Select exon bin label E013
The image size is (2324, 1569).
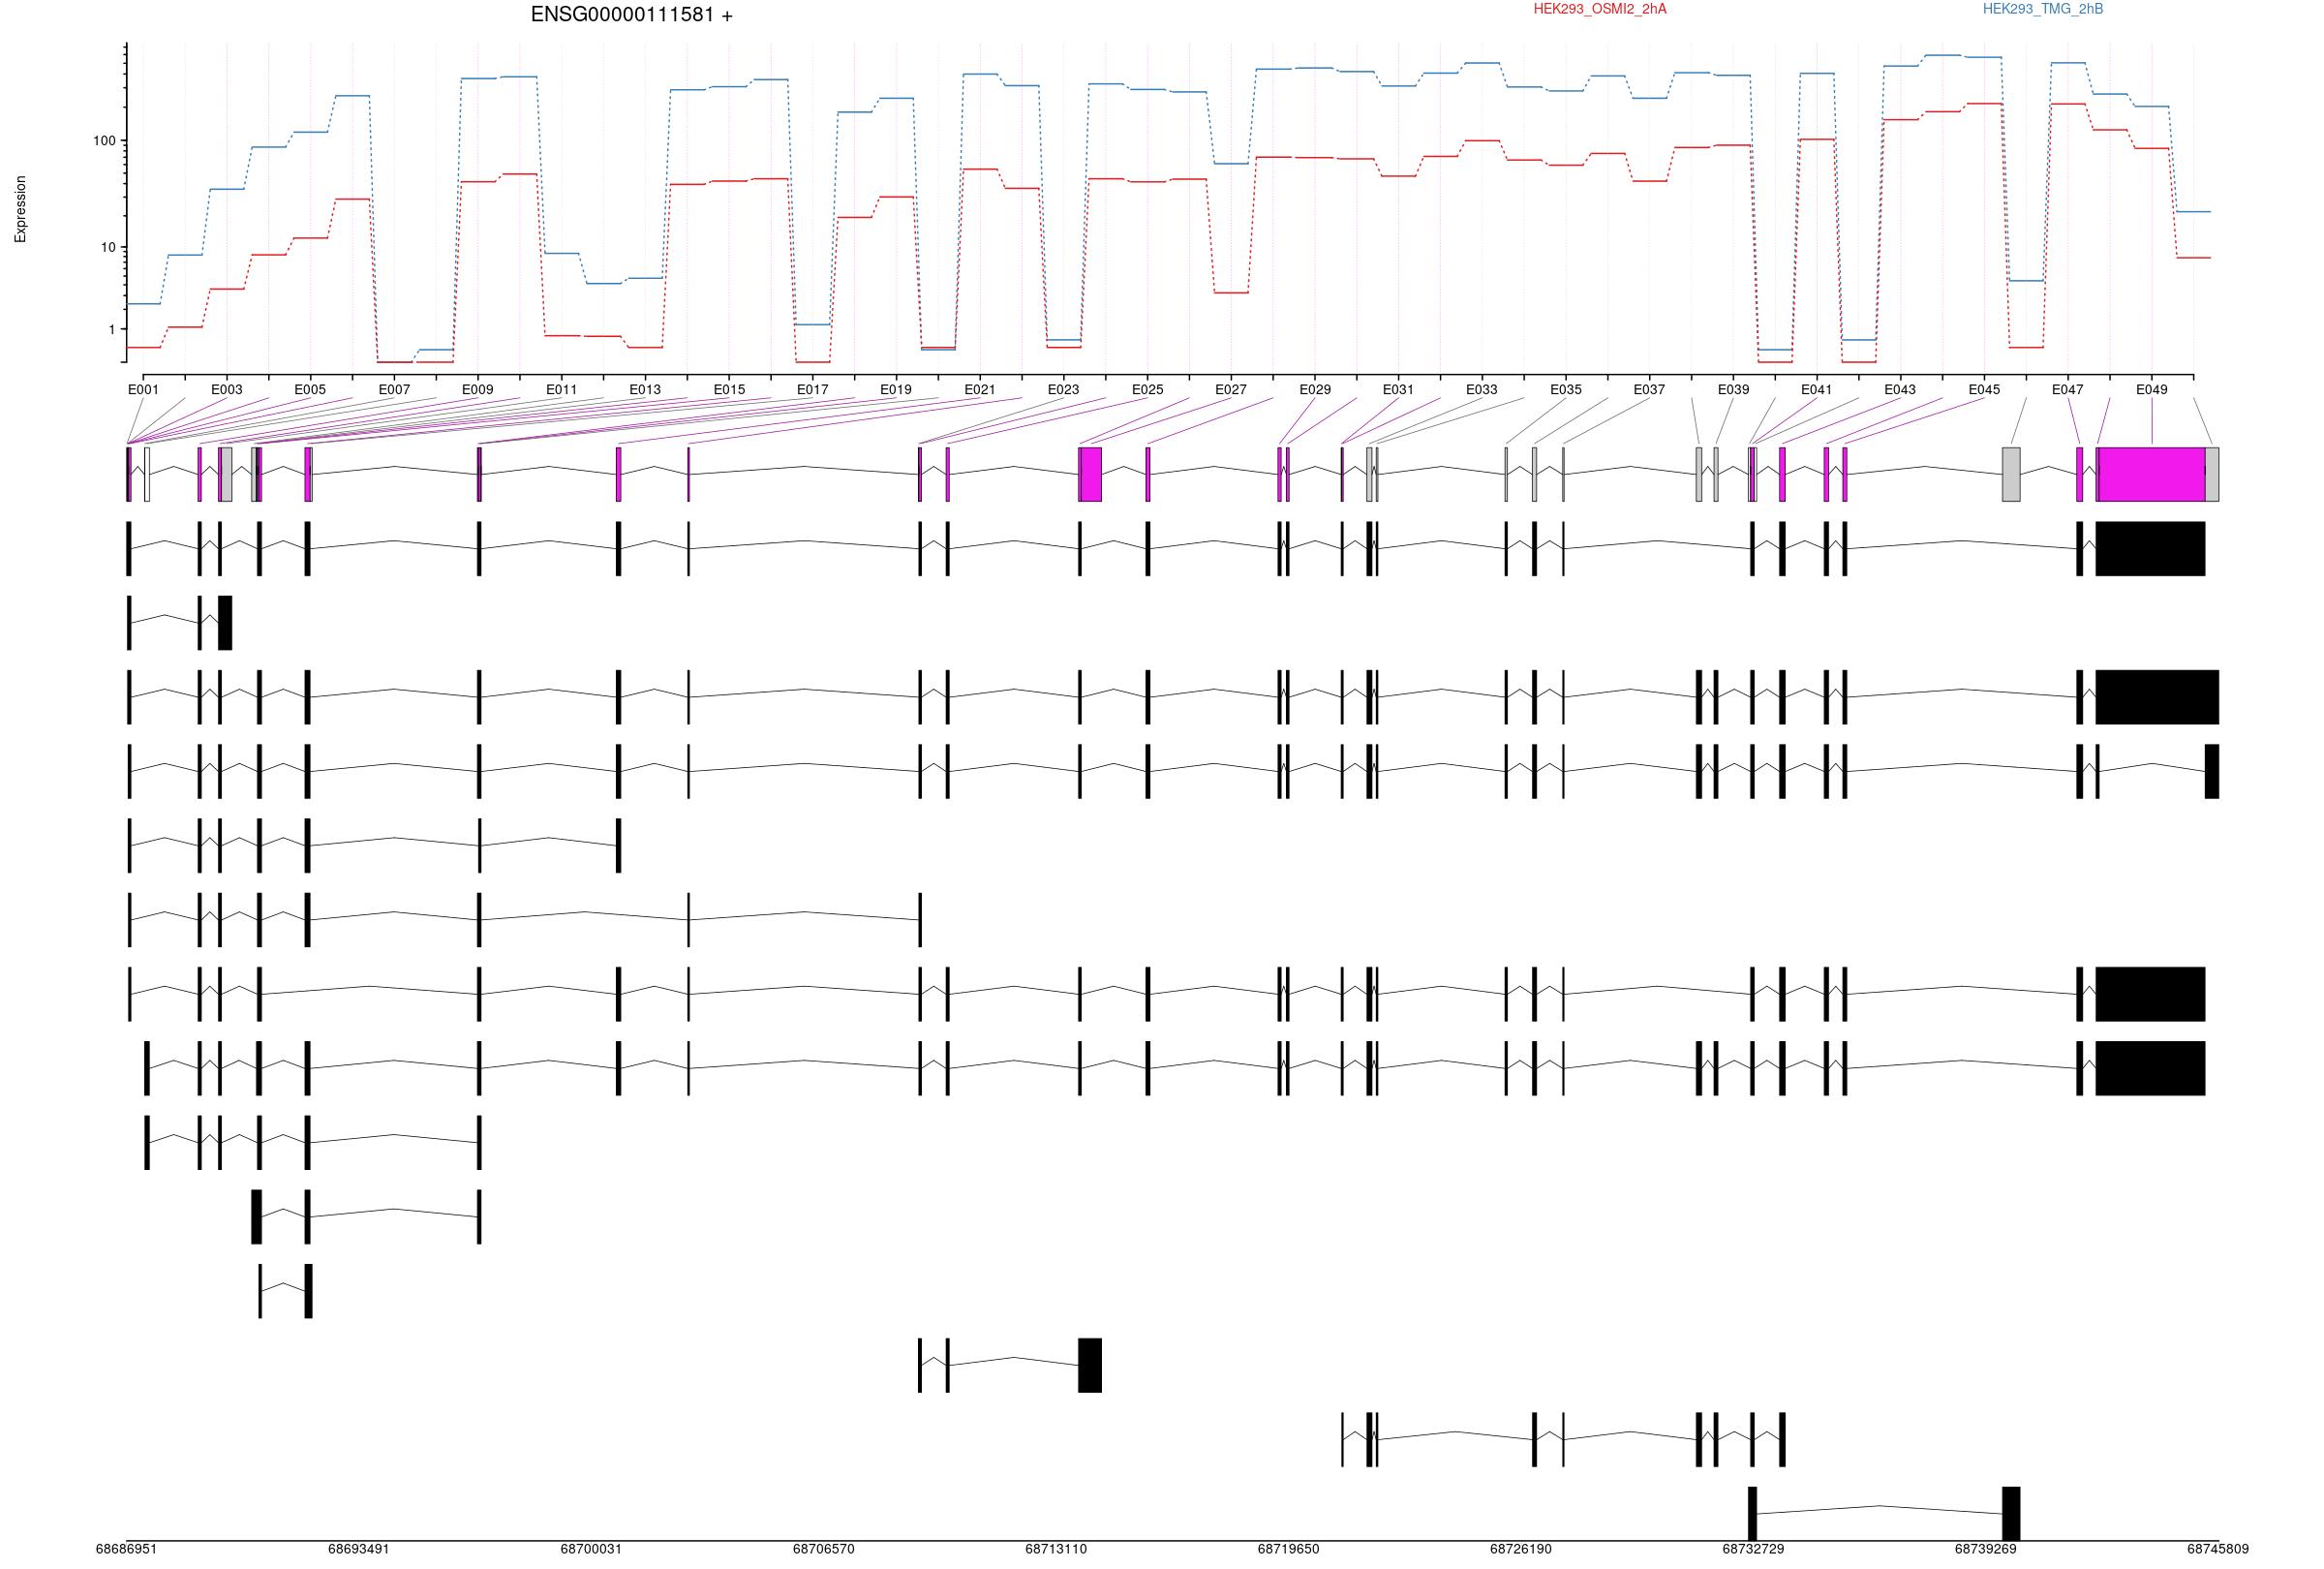(x=645, y=389)
